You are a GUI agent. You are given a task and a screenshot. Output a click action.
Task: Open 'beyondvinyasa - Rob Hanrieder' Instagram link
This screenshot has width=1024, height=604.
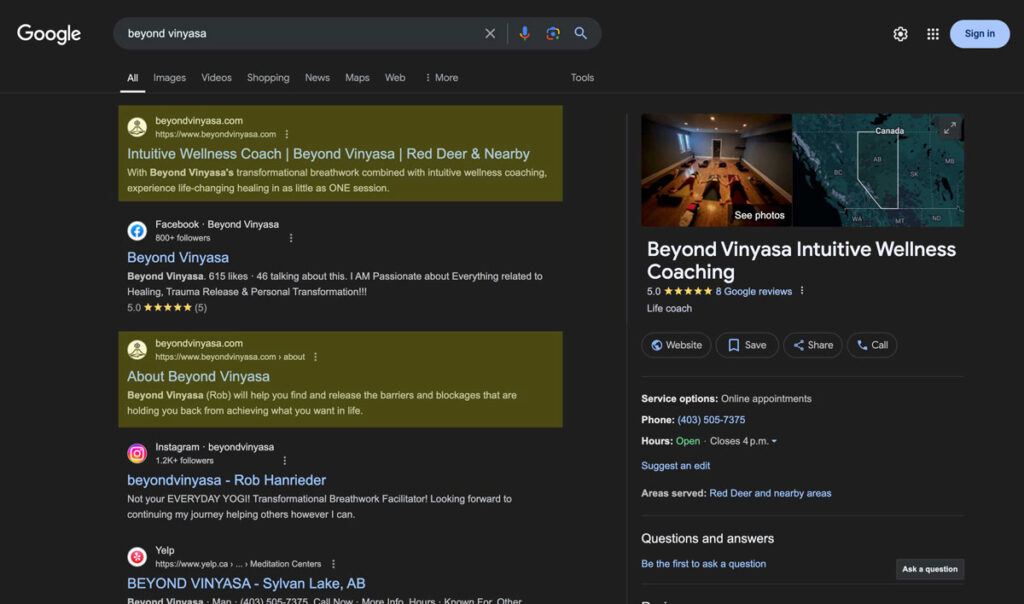coord(227,481)
